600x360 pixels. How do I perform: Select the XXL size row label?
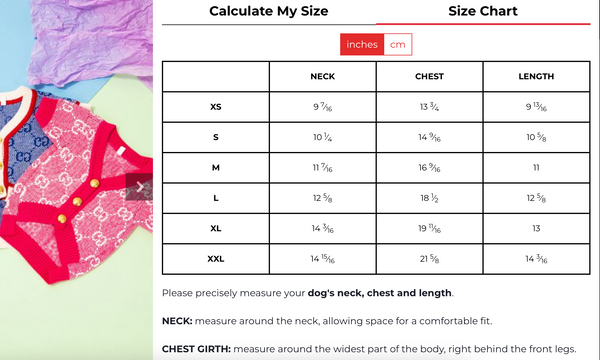216,259
